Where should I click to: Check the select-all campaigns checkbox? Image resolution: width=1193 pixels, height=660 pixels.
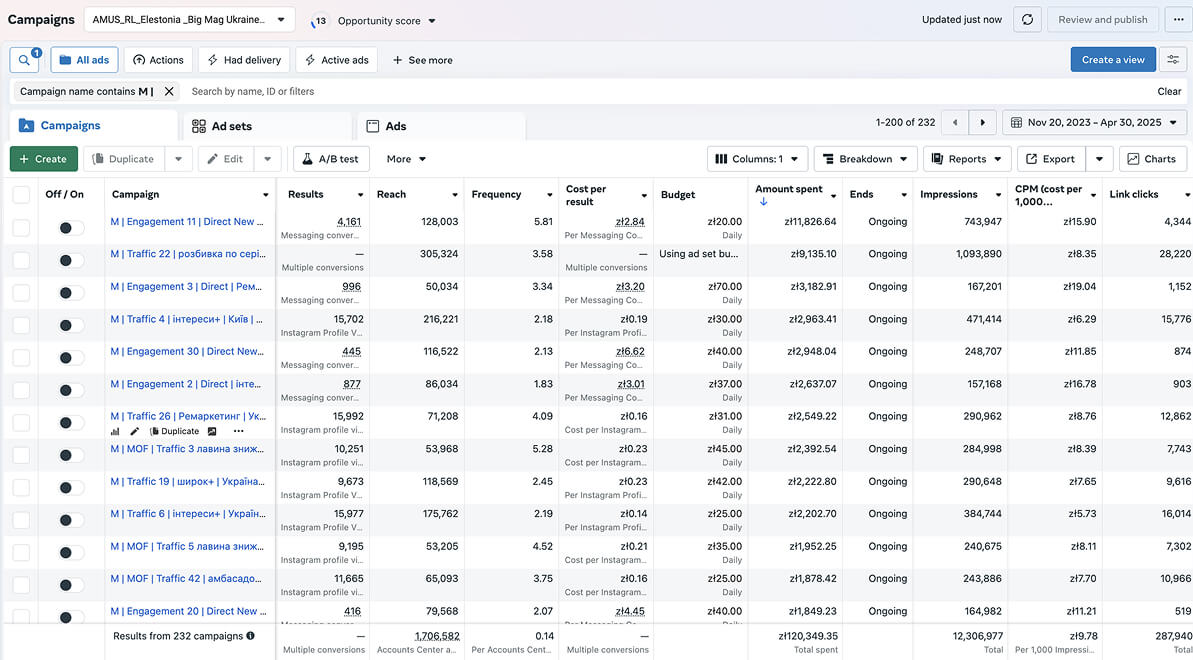click(x=21, y=195)
